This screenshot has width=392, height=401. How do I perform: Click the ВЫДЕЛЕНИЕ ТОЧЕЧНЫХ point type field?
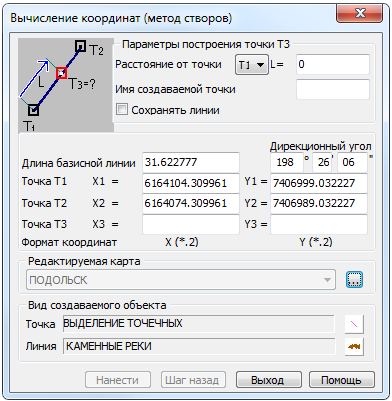tap(199, 323)
